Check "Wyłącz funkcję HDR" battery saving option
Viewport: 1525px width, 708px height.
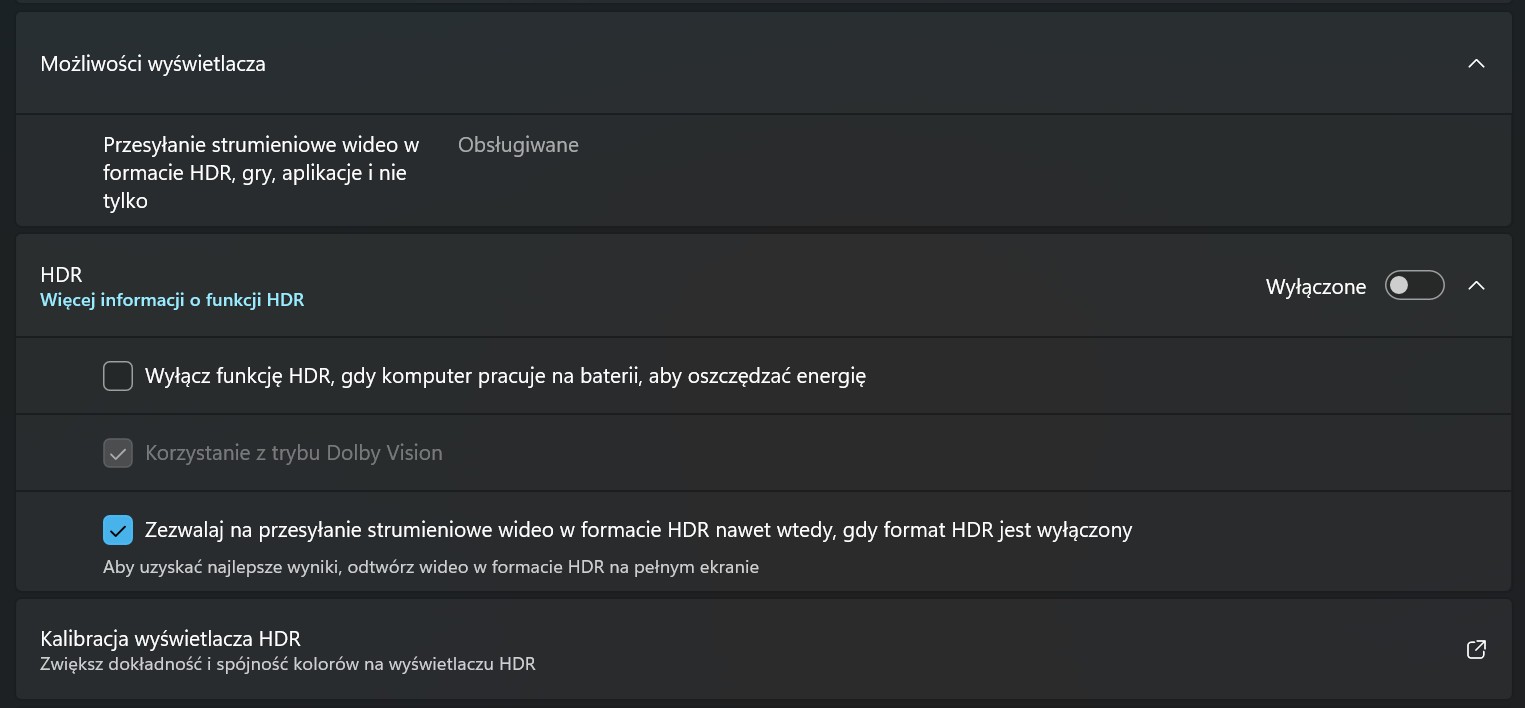tap(117, 375)
